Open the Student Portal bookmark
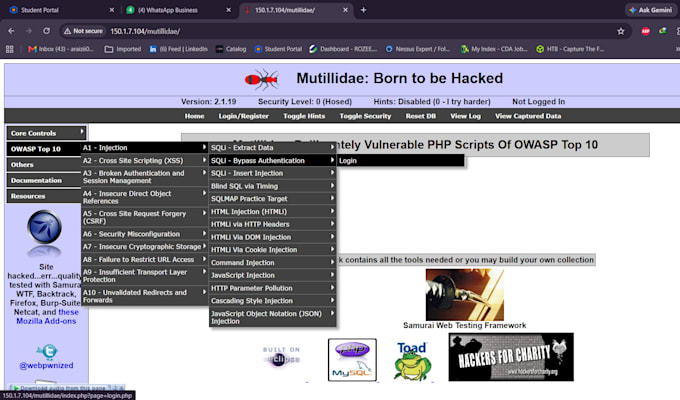The width and height of the screenshot is (680, 400). coord(278,49)
